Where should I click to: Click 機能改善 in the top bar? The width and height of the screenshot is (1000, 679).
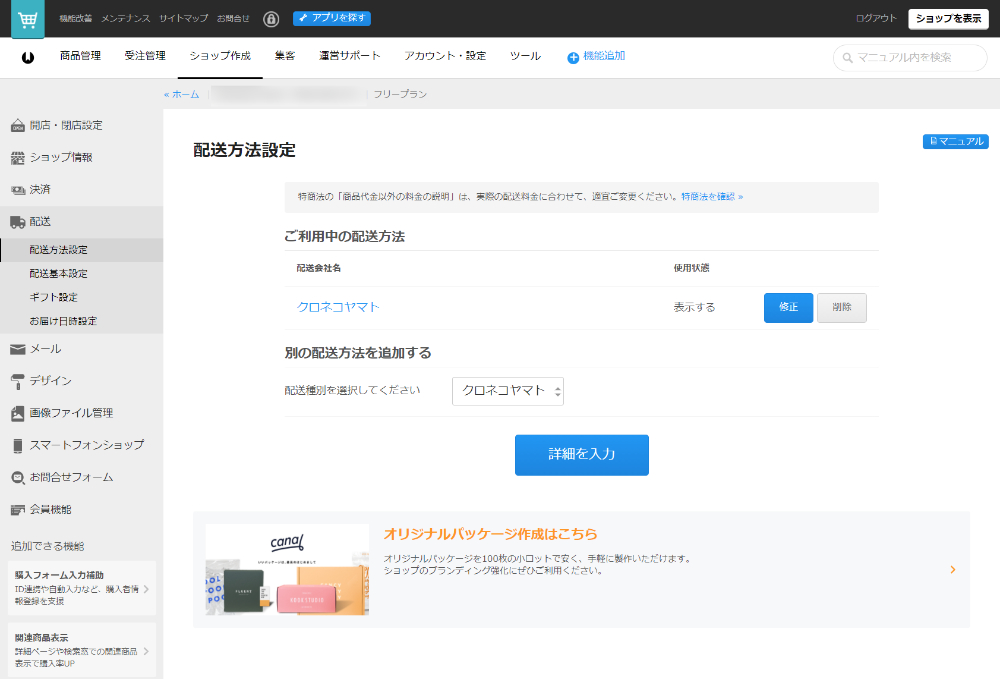pyautogui.click(x=75, y=18)
